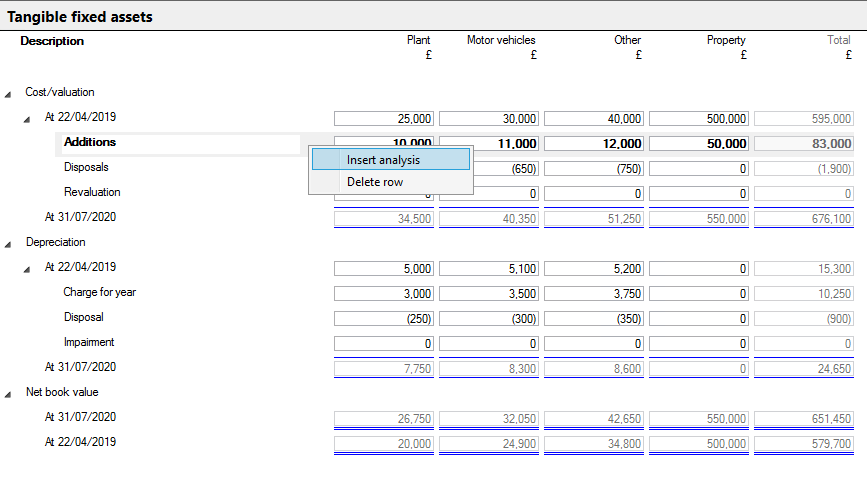Select the Disposals row label
The height and width of the screenshot is (482, 867).
86,167
